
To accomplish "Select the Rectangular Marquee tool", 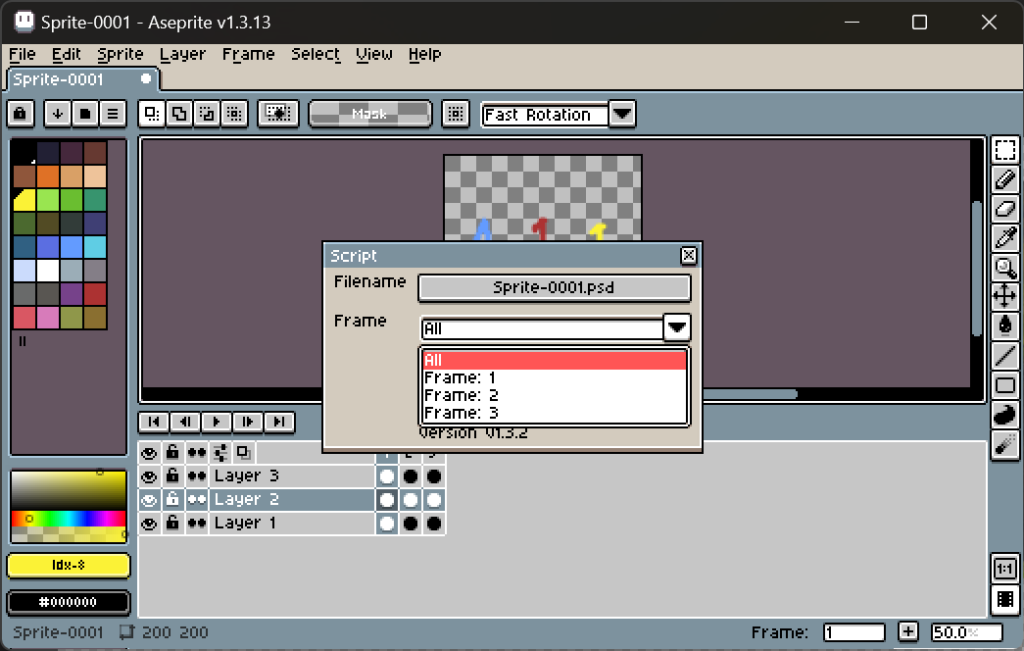I will pos(1004,150).
